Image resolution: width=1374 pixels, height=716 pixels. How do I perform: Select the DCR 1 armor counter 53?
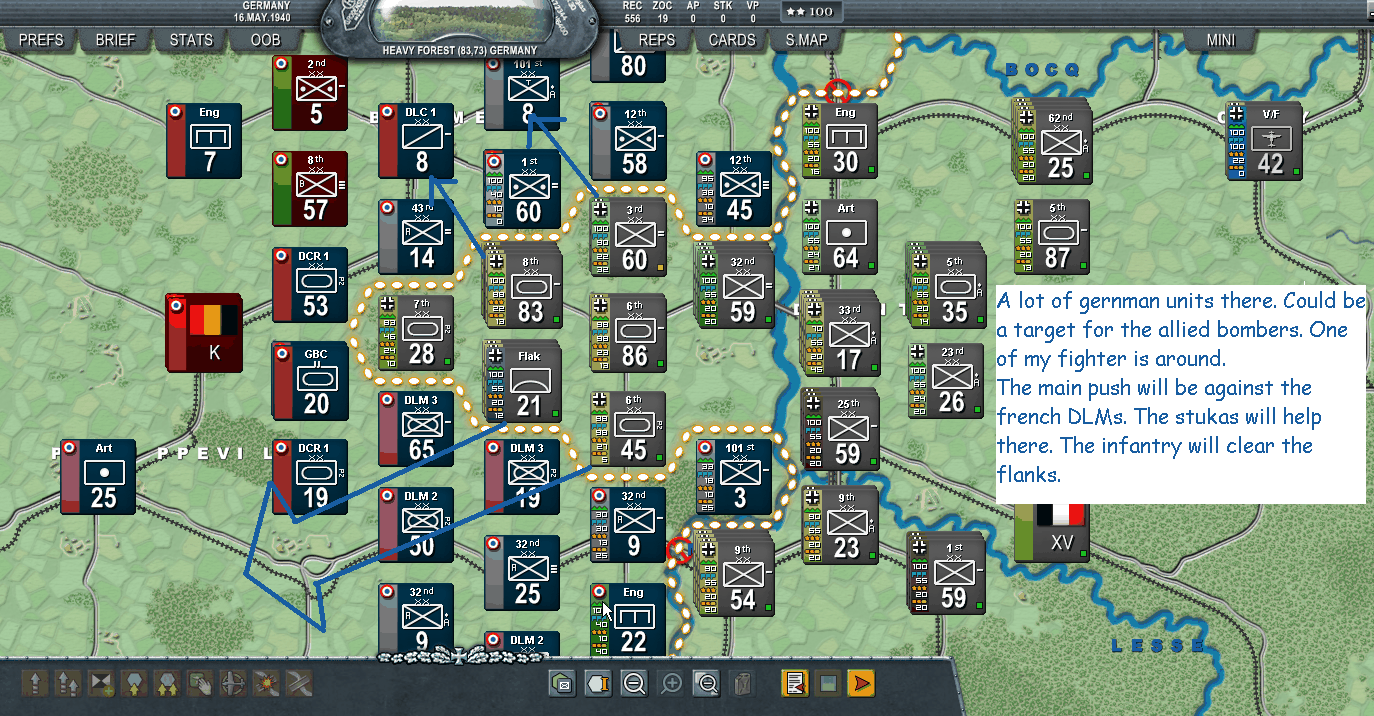(310, 285)
